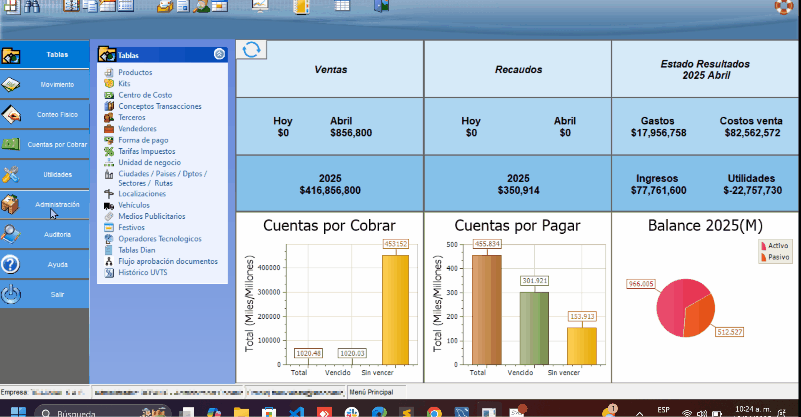Open Tarifas Impuestos from the list

pyautogui.click(x=152, y=151)
